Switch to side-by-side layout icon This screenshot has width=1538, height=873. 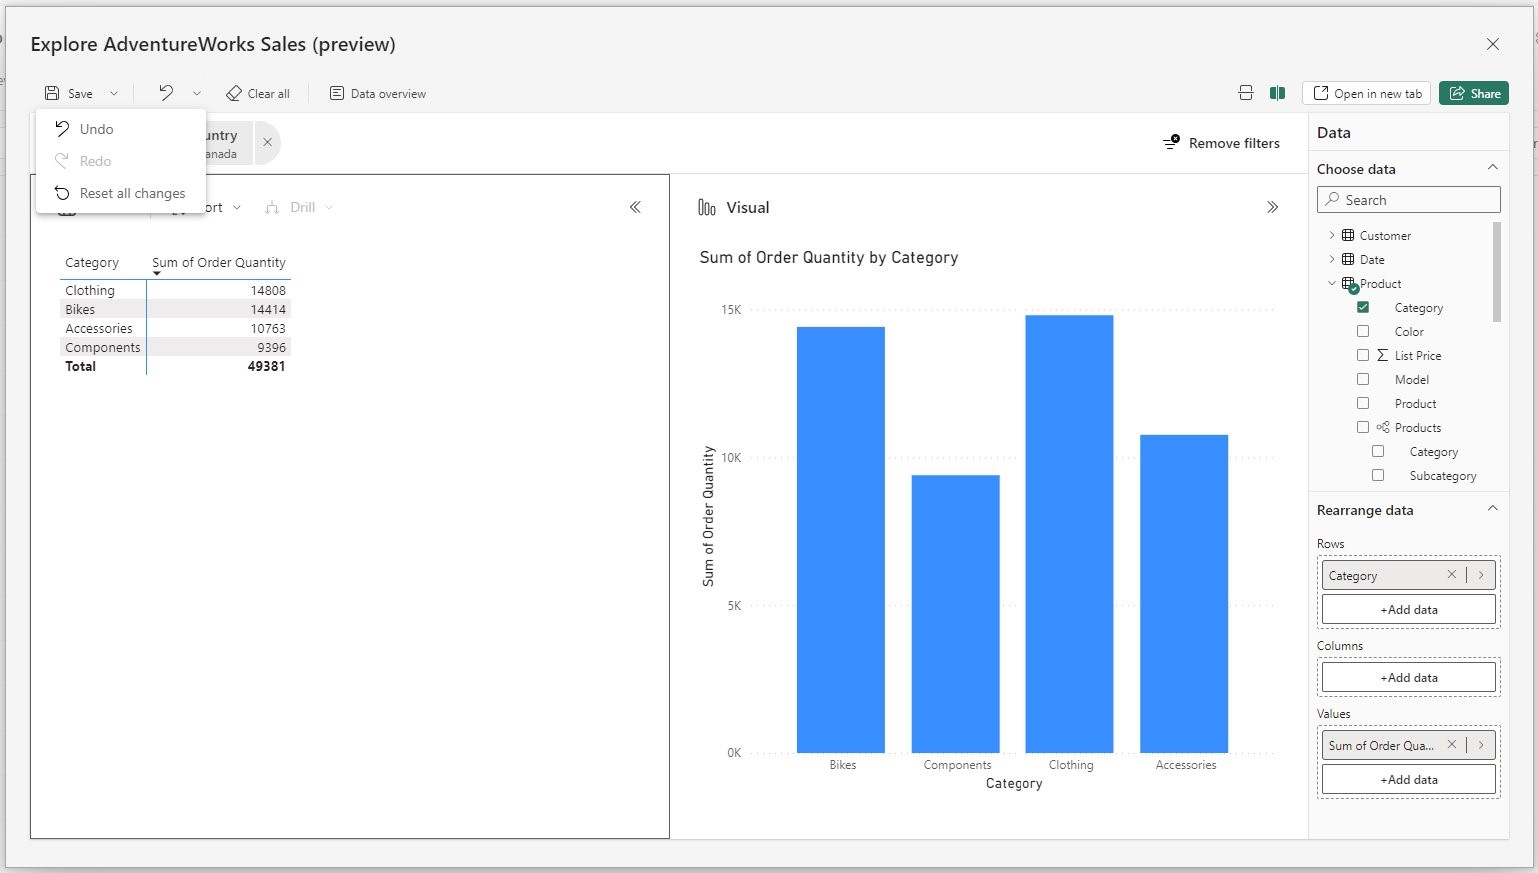pos(1277,93)
